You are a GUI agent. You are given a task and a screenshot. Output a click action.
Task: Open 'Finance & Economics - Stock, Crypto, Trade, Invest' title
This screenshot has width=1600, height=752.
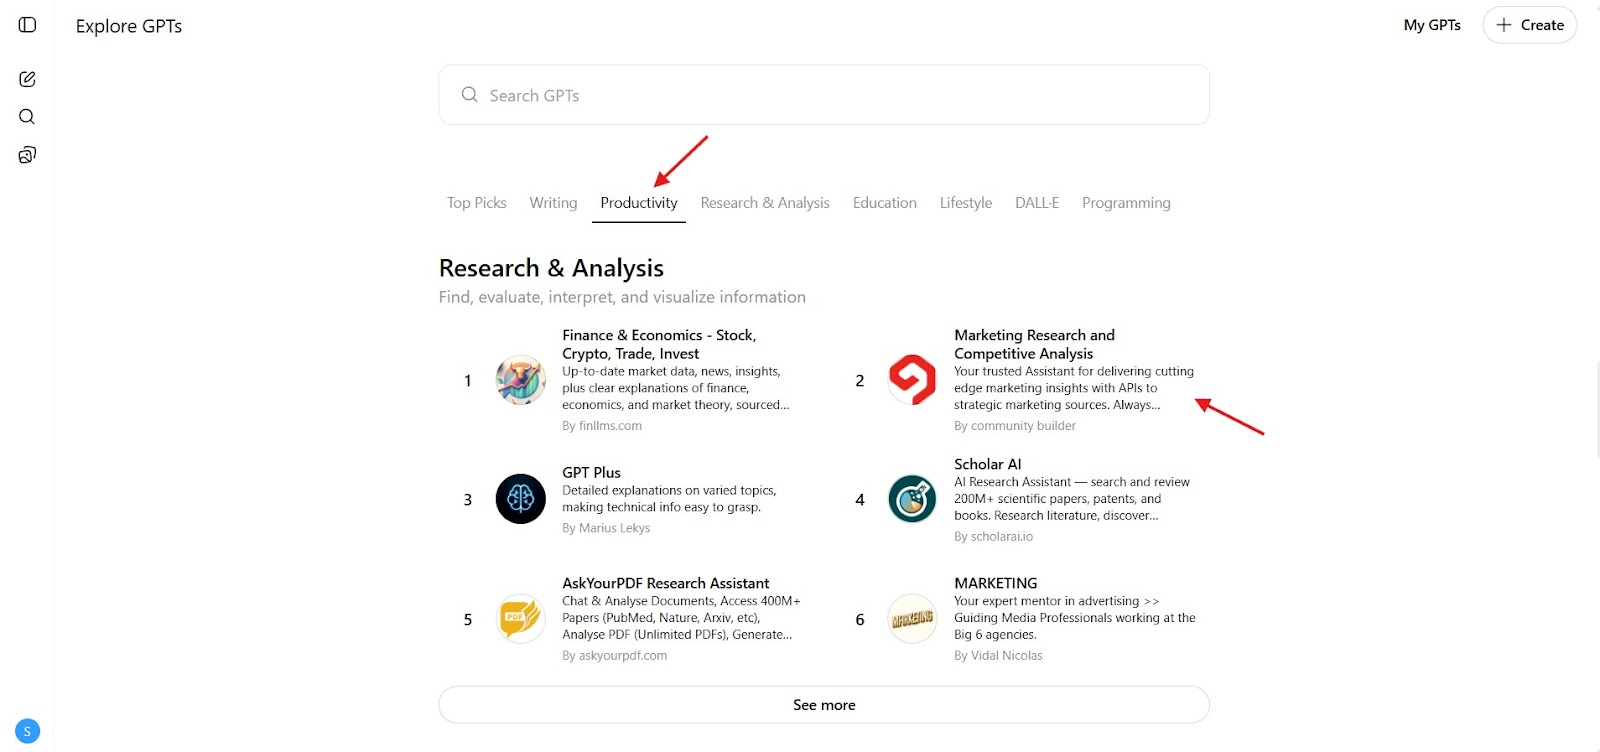pyautogui.click(x=659, y=344)
